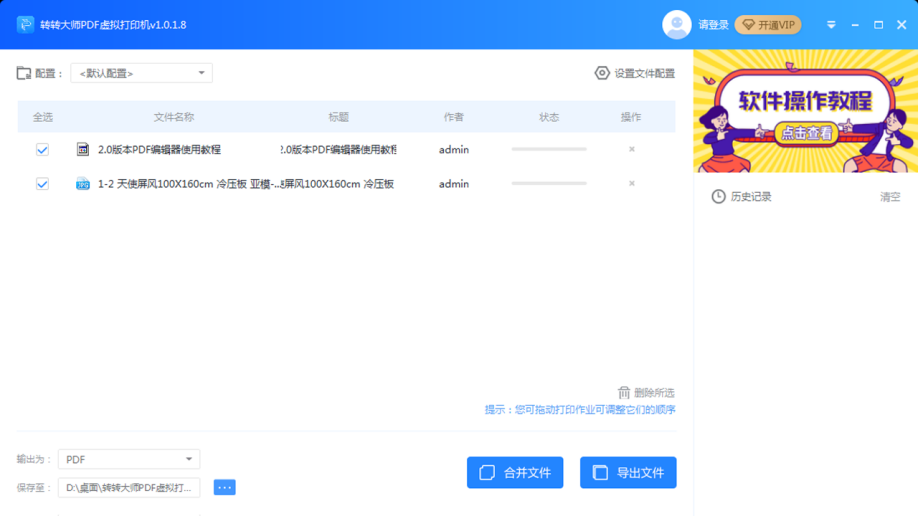Click the 保存至 save path field
The width and height of the screenshot is (918, 516).
129,487
